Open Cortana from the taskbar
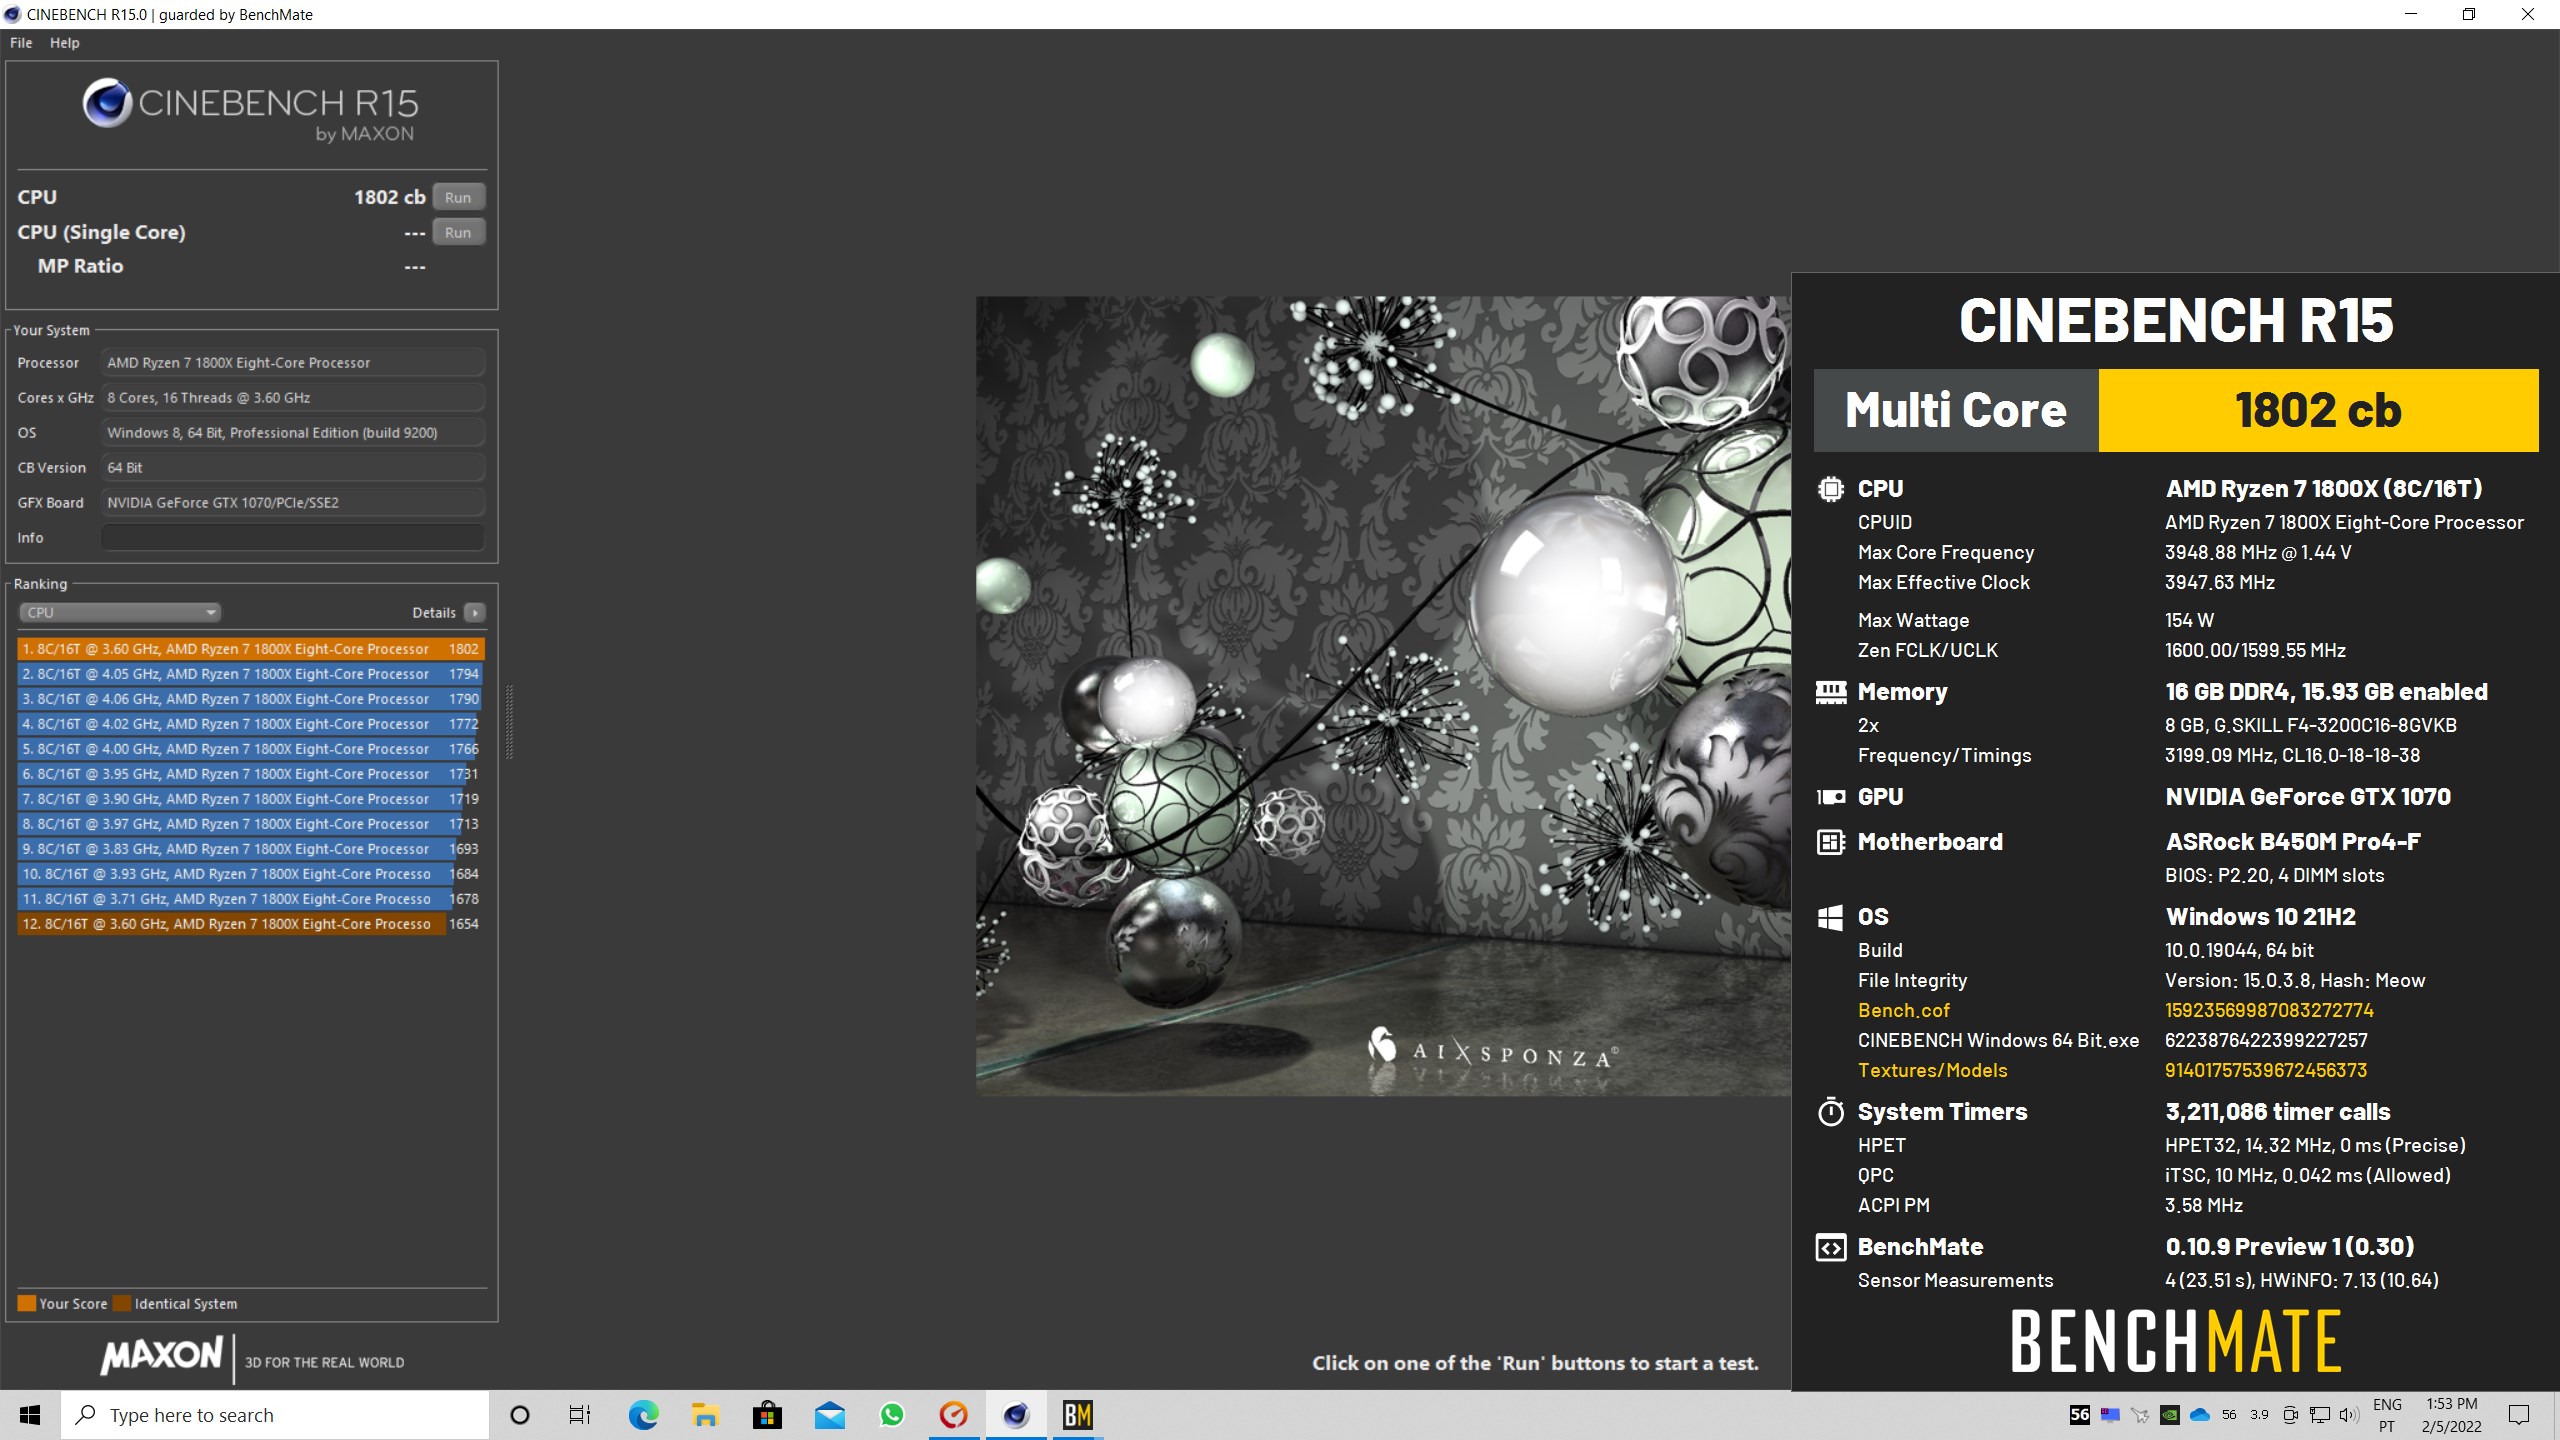Image resolution: width=2560 pixels, height=1440 pixels. (520, 1415)
